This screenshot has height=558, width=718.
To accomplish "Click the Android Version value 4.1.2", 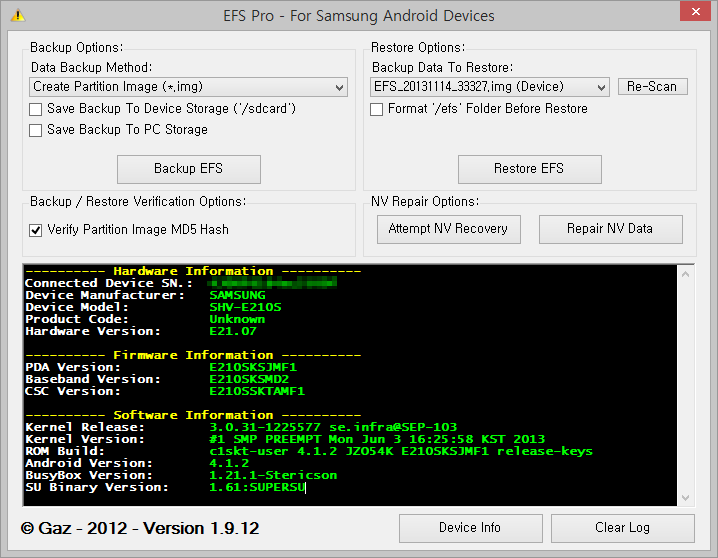I will click(x=229, y=463).
